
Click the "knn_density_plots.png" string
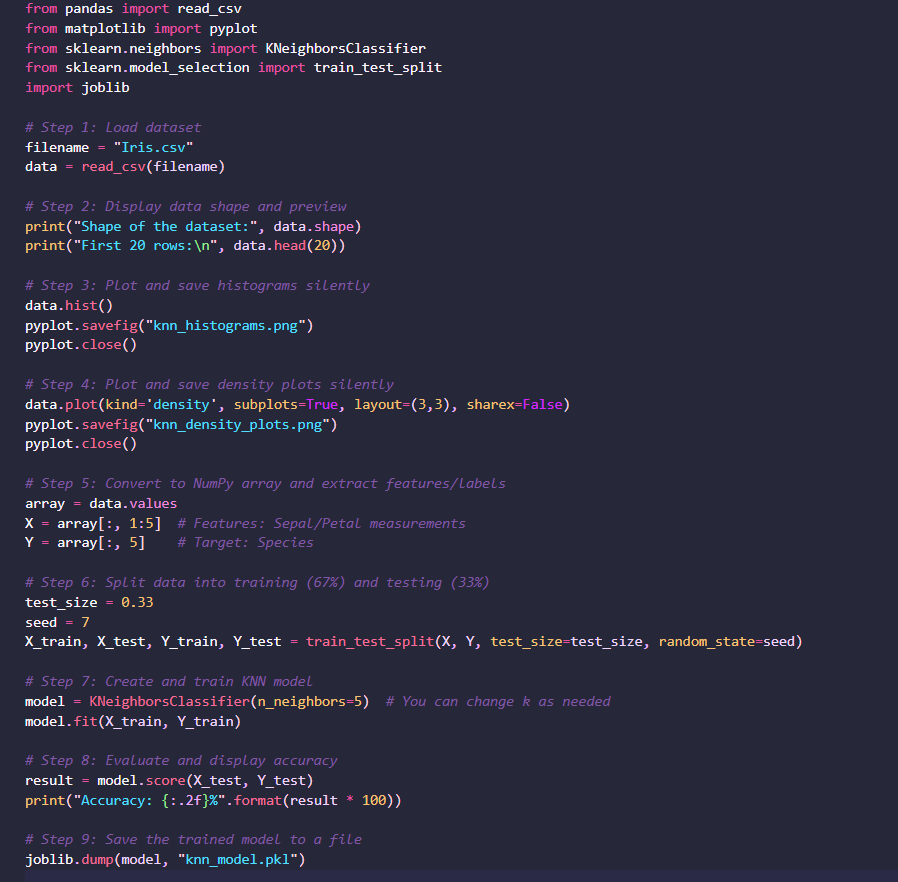(238, 425)
